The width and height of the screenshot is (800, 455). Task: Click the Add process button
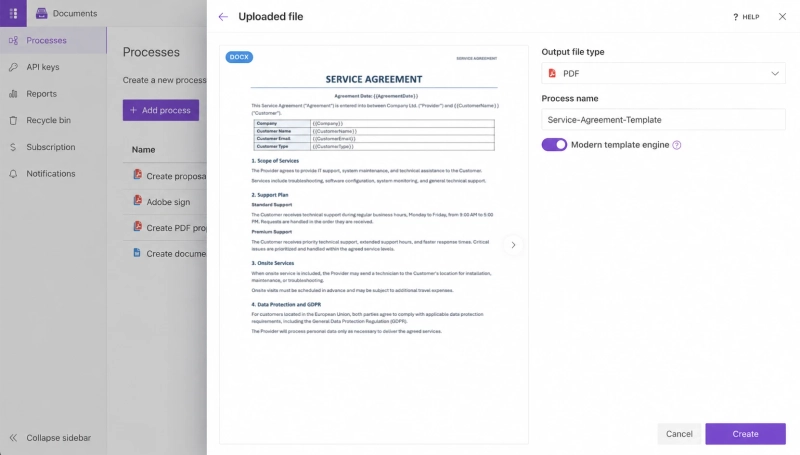click(161, 110)
